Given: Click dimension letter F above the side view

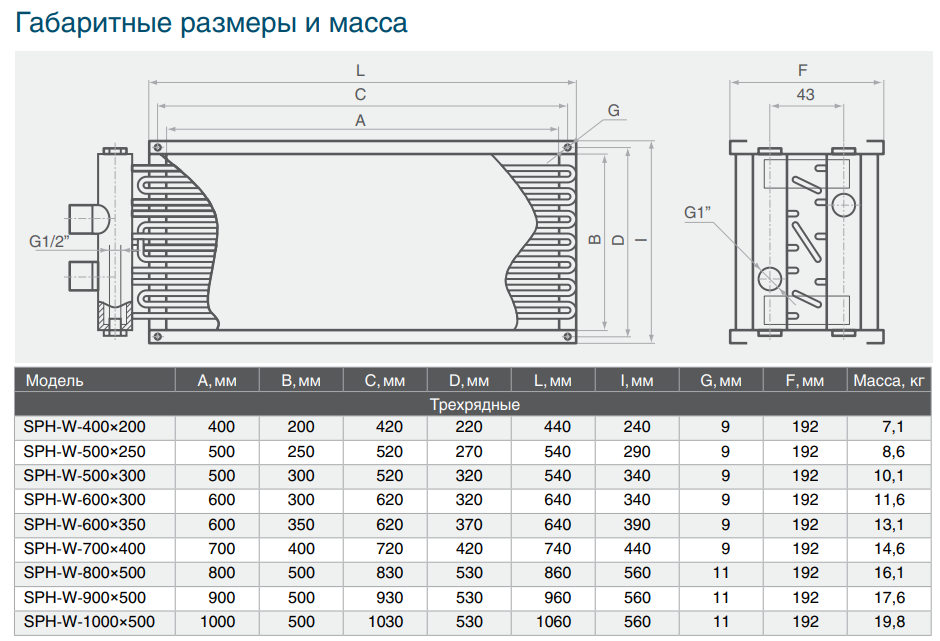Looking at the screenshot, I should [x=803, y=70].
